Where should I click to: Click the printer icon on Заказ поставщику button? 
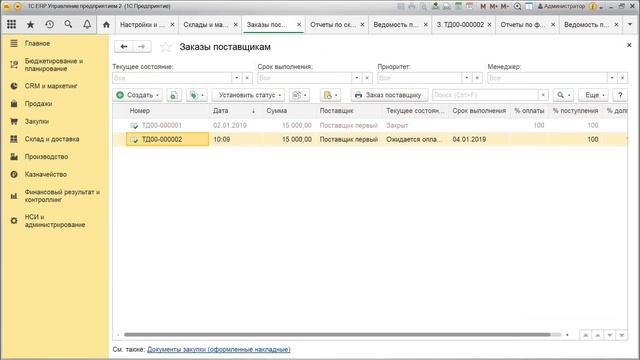click(358, 95)
